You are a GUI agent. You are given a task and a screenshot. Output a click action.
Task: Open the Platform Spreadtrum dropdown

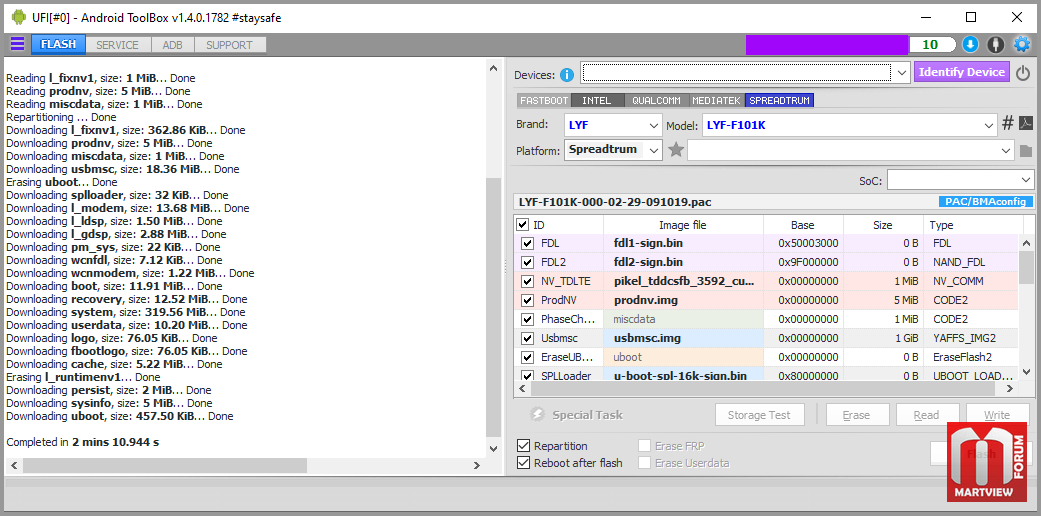(x=655, y=150)
